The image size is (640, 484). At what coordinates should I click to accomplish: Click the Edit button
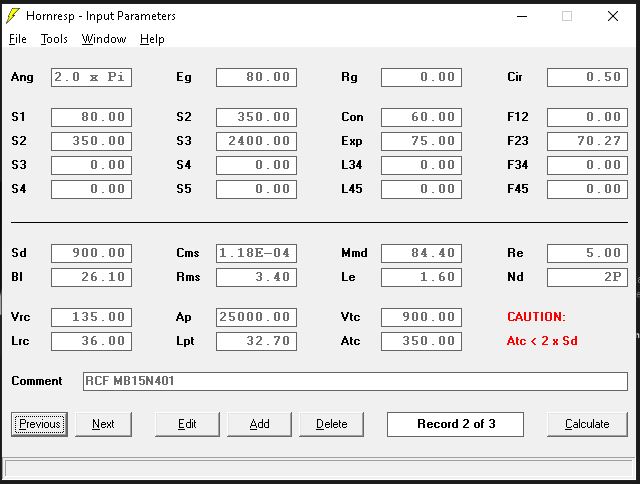[187, 424]
